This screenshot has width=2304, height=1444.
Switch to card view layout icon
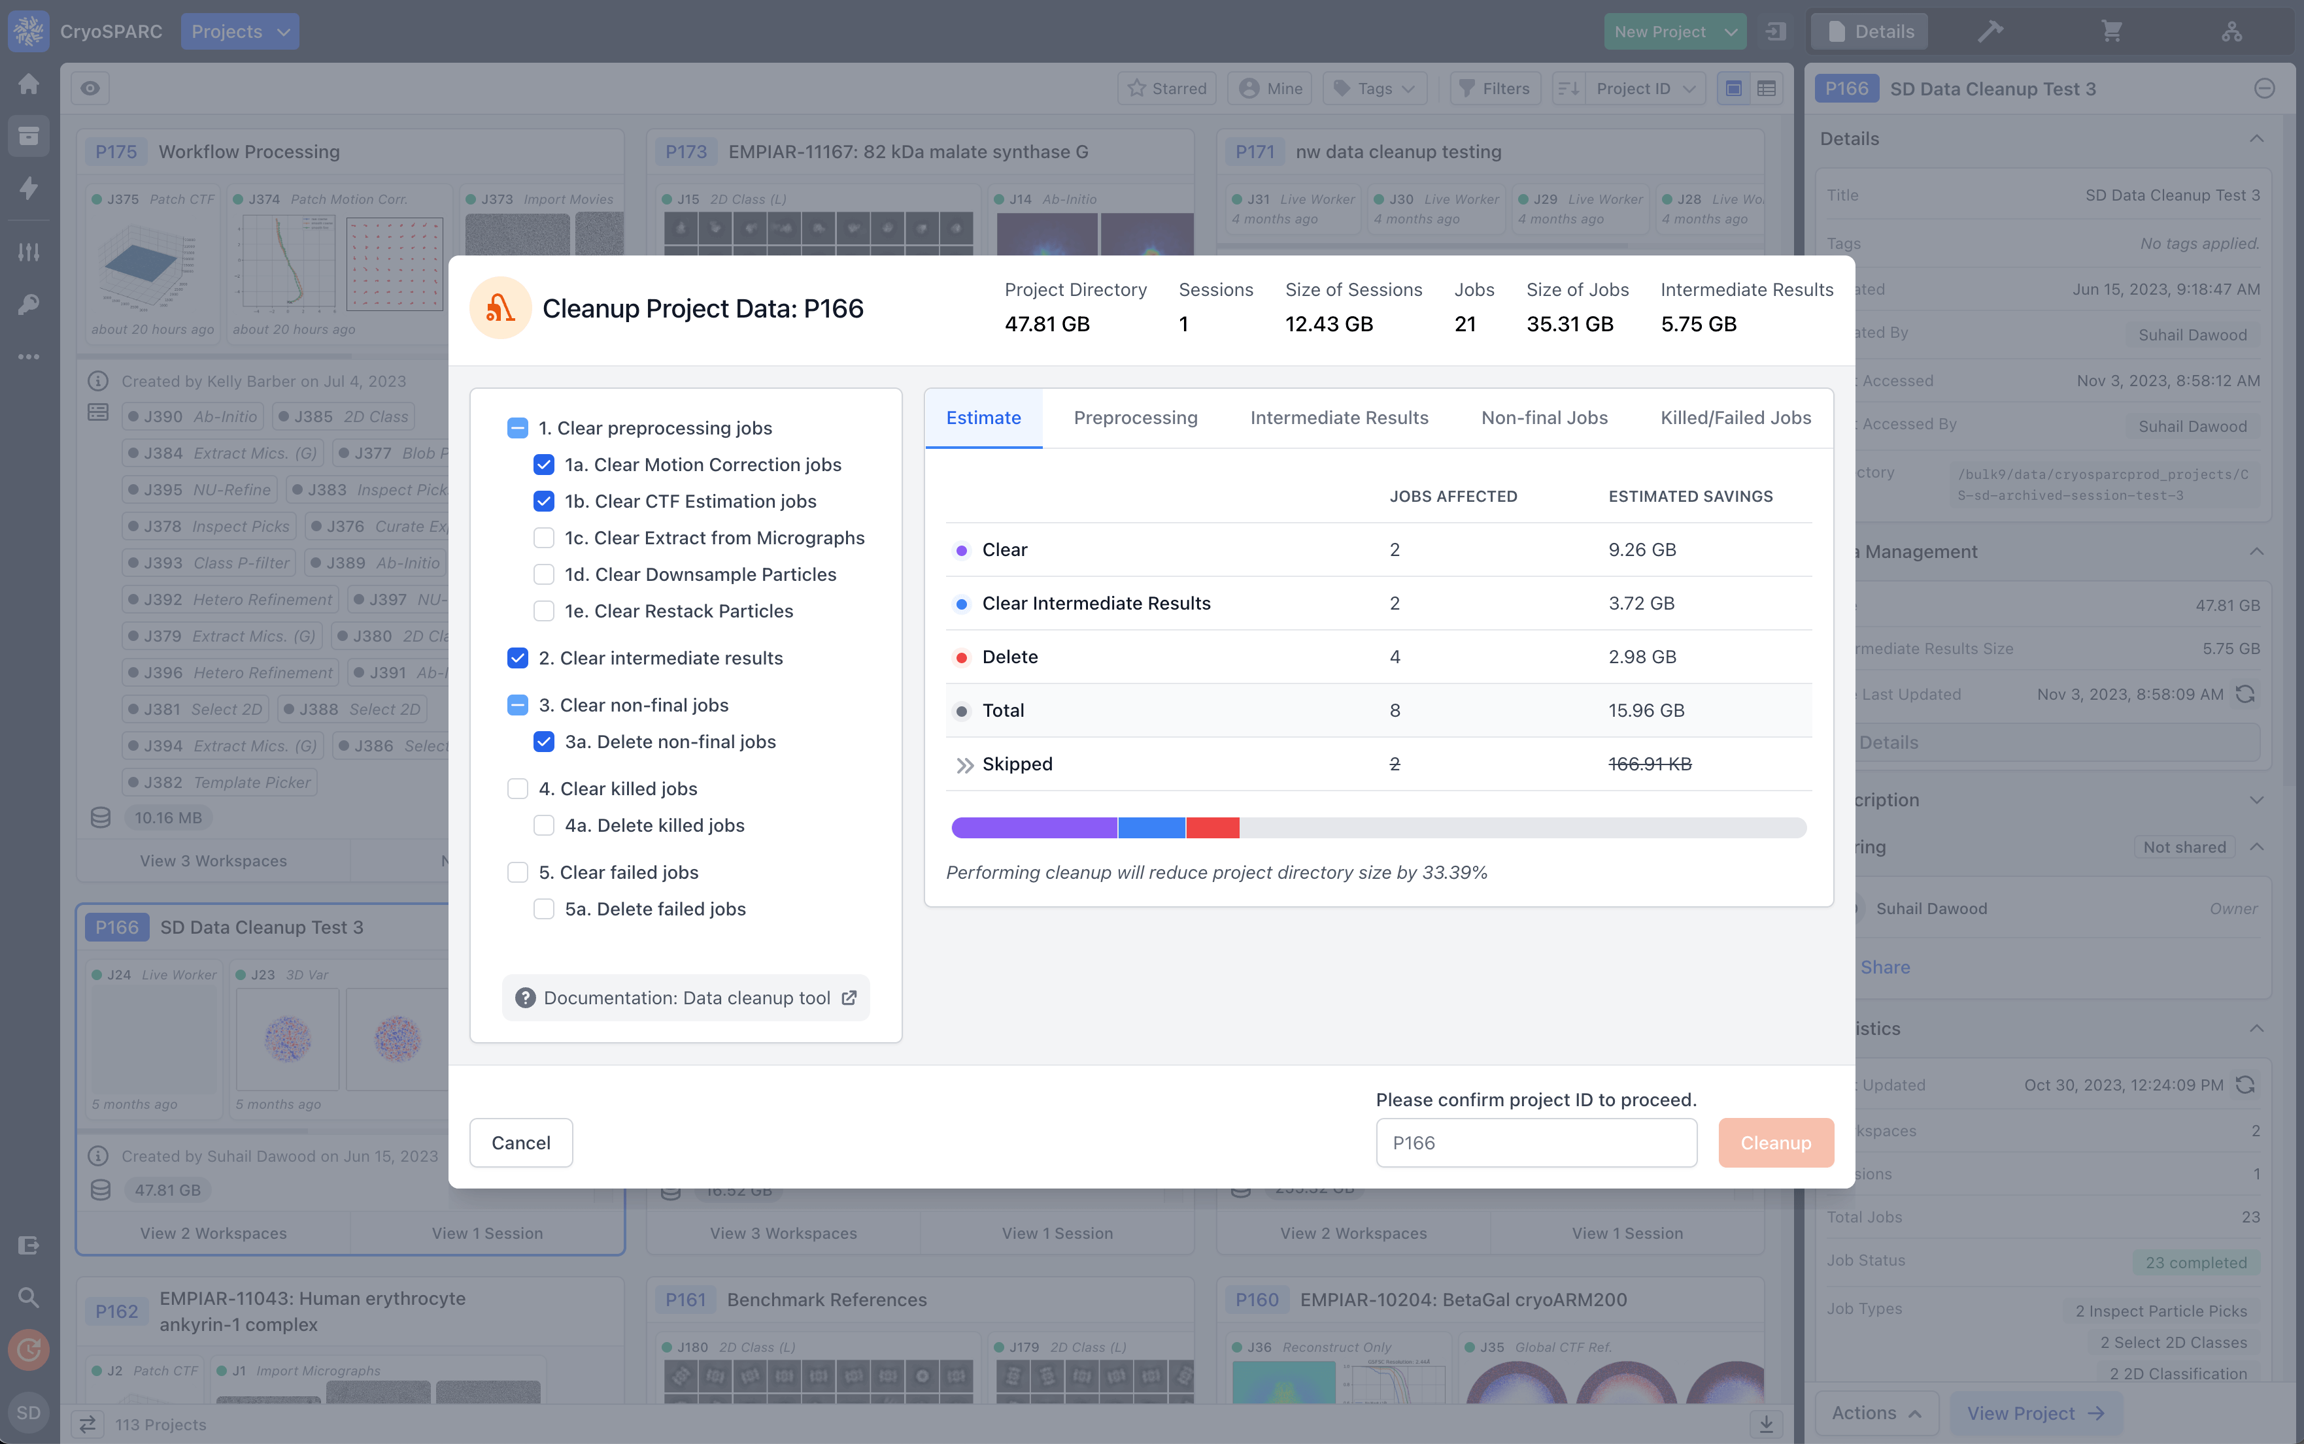pyautogui.click(x=1733, y=88)
